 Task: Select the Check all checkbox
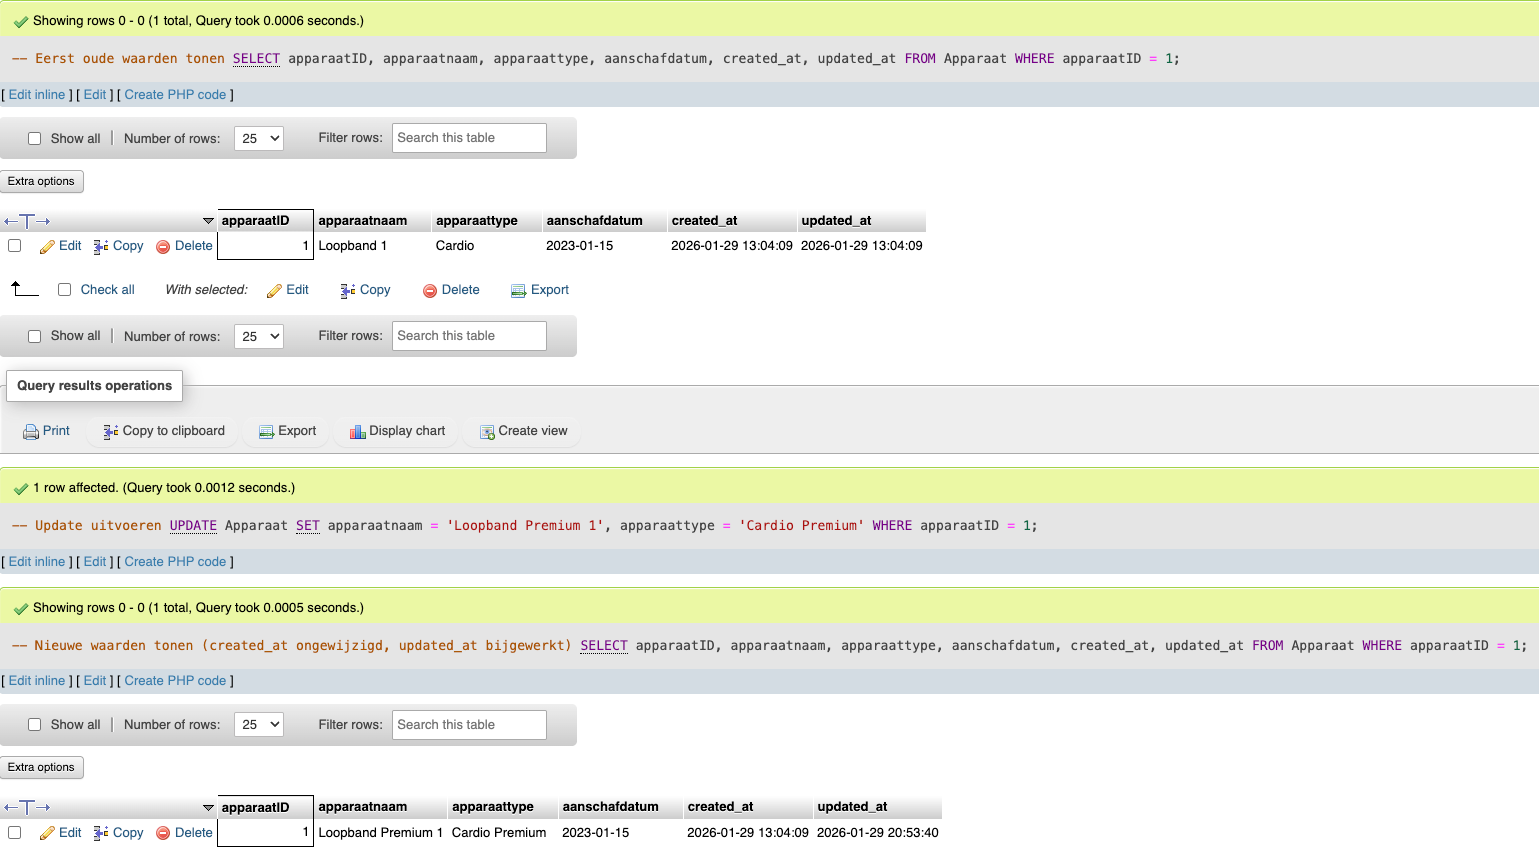64,289
